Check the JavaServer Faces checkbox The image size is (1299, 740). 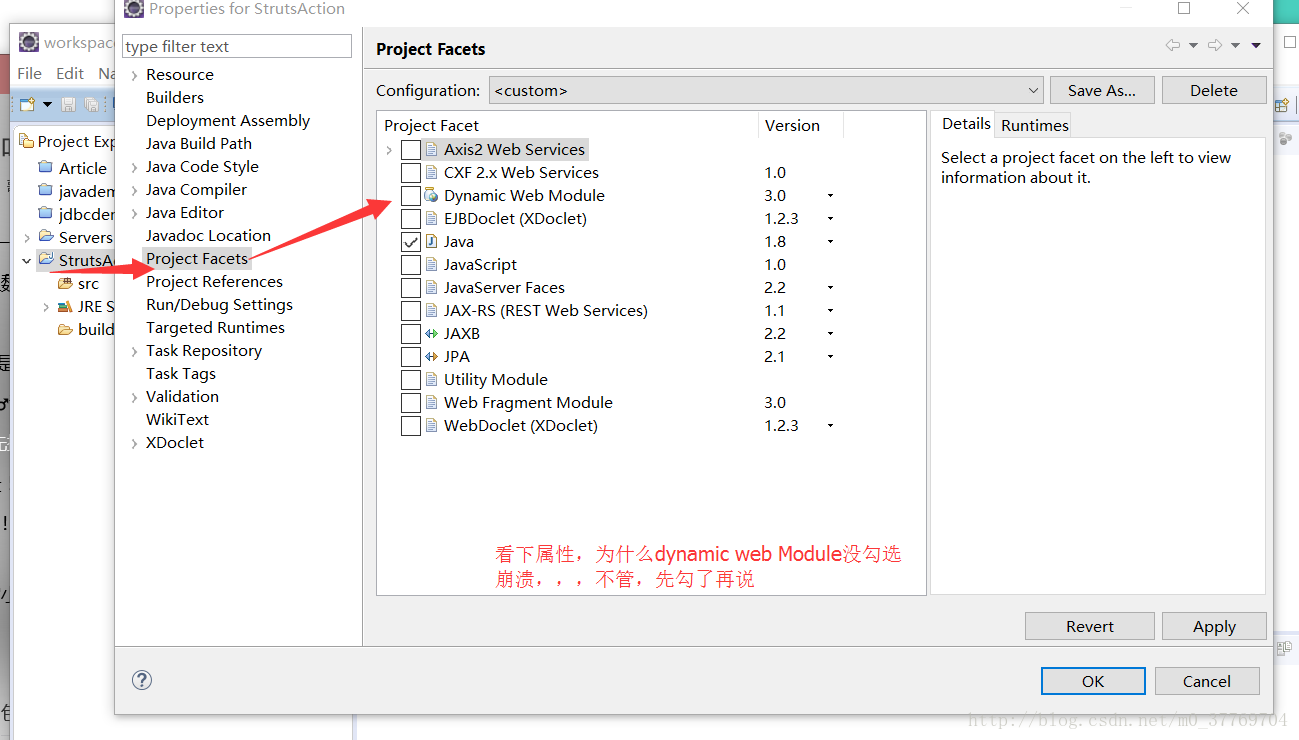(x=410, y=288)
